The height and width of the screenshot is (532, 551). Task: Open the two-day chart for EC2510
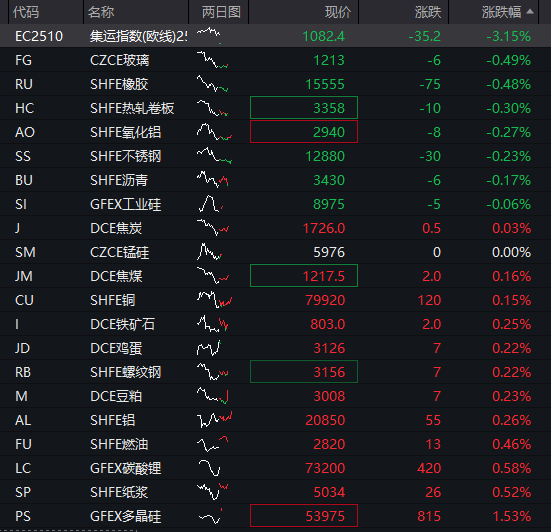pos(209,35)
